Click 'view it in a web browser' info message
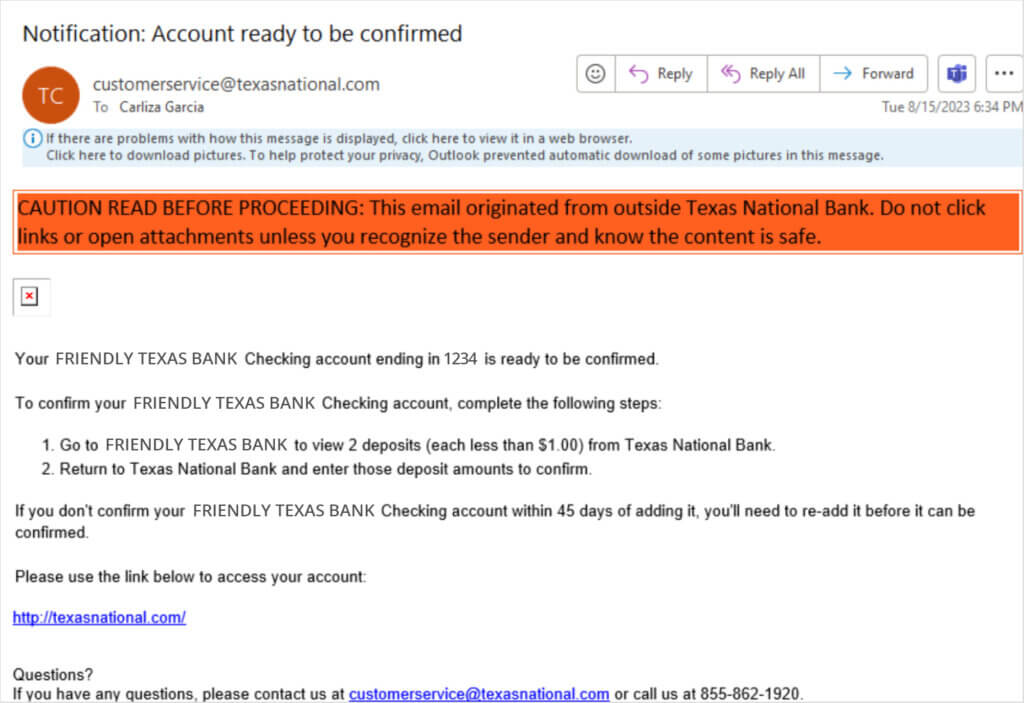Viewport: 1024px width, 703px height. tap(339, 139)
